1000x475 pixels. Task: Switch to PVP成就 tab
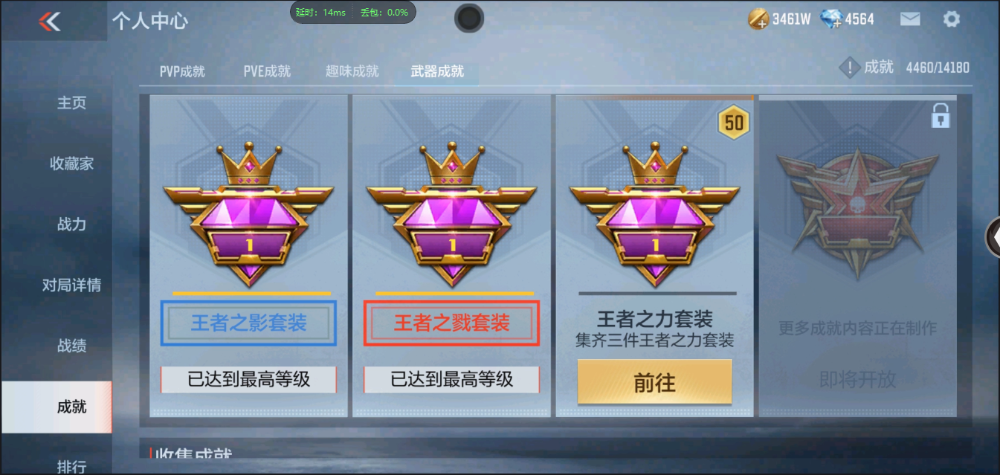point(182,71)
